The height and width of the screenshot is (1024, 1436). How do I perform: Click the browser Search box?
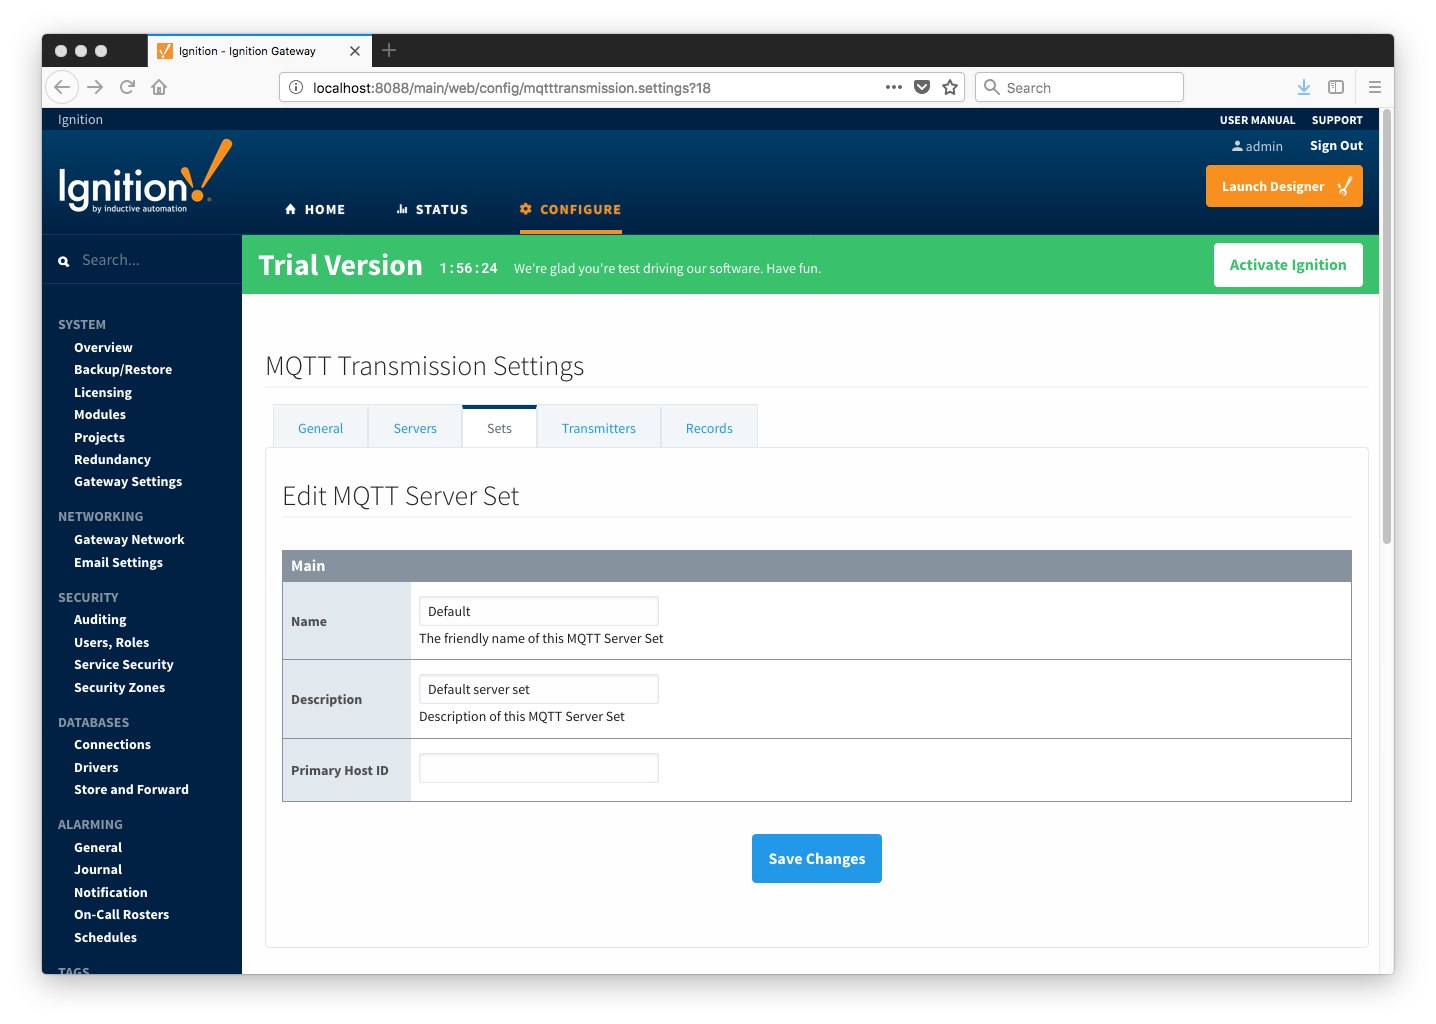1079,87
